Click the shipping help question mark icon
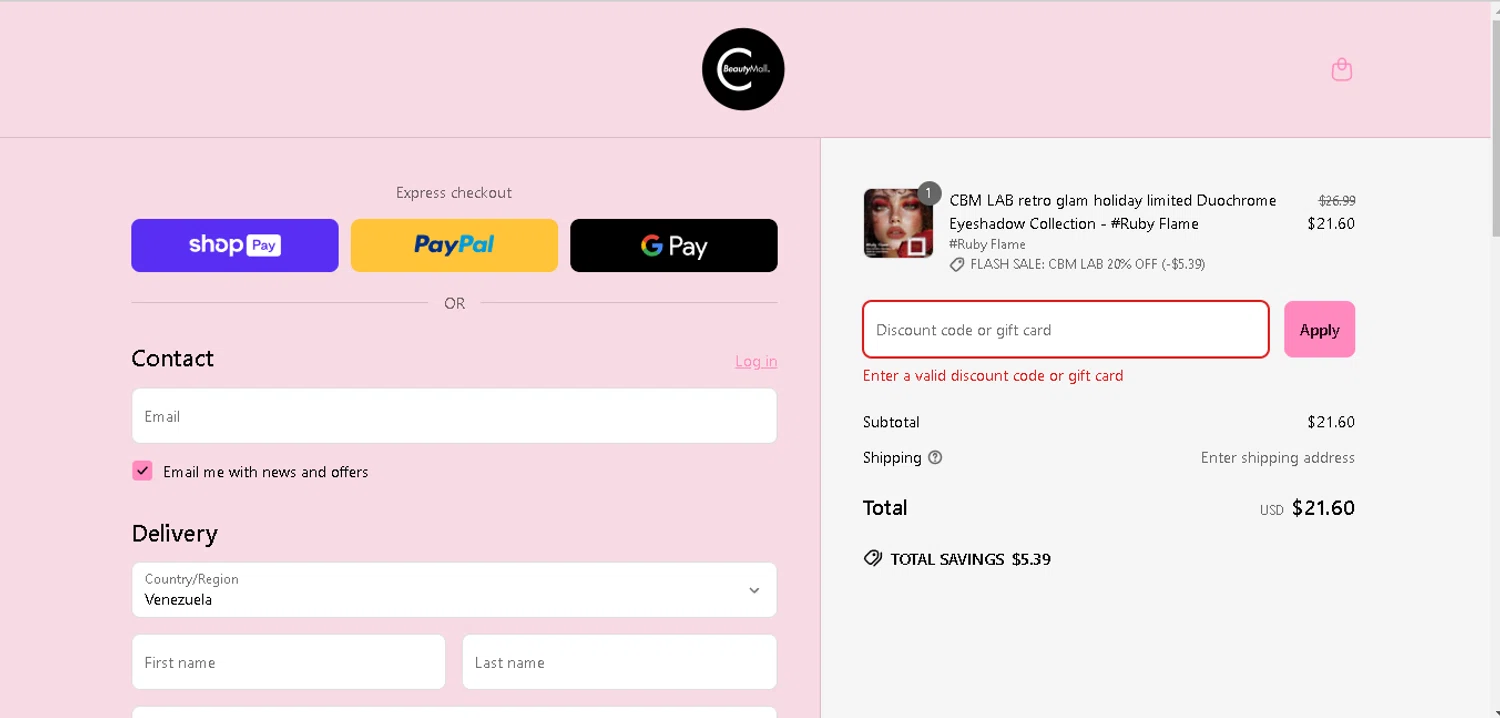The width and height of the screenshot is (1500, 718). (x=935, y=458)
